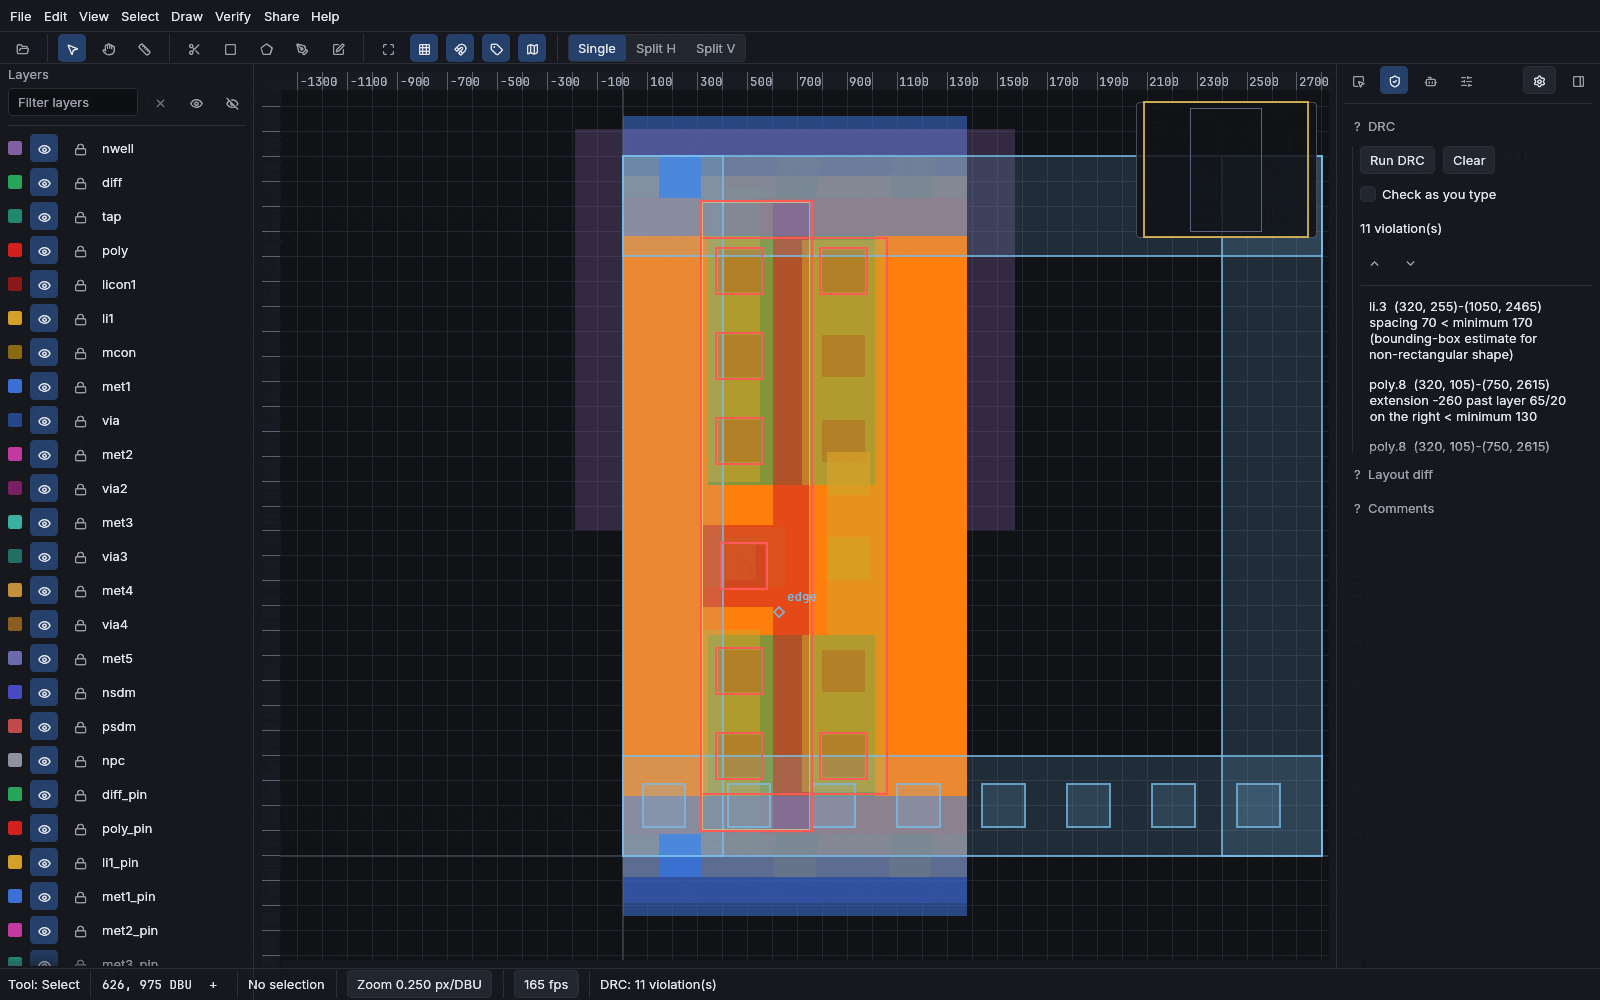Choose the scissors cut tool
1600x1000 pixels.
coord(194,49)
